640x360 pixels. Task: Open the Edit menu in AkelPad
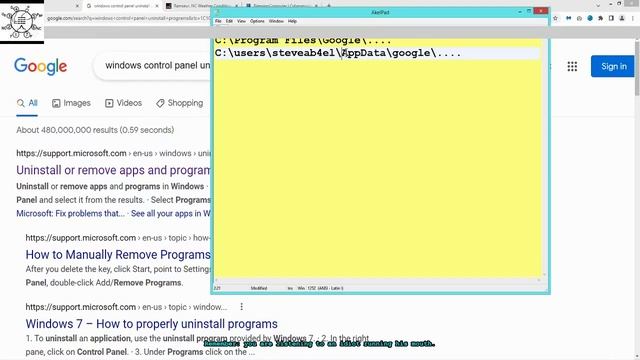[x=229, y=21]
